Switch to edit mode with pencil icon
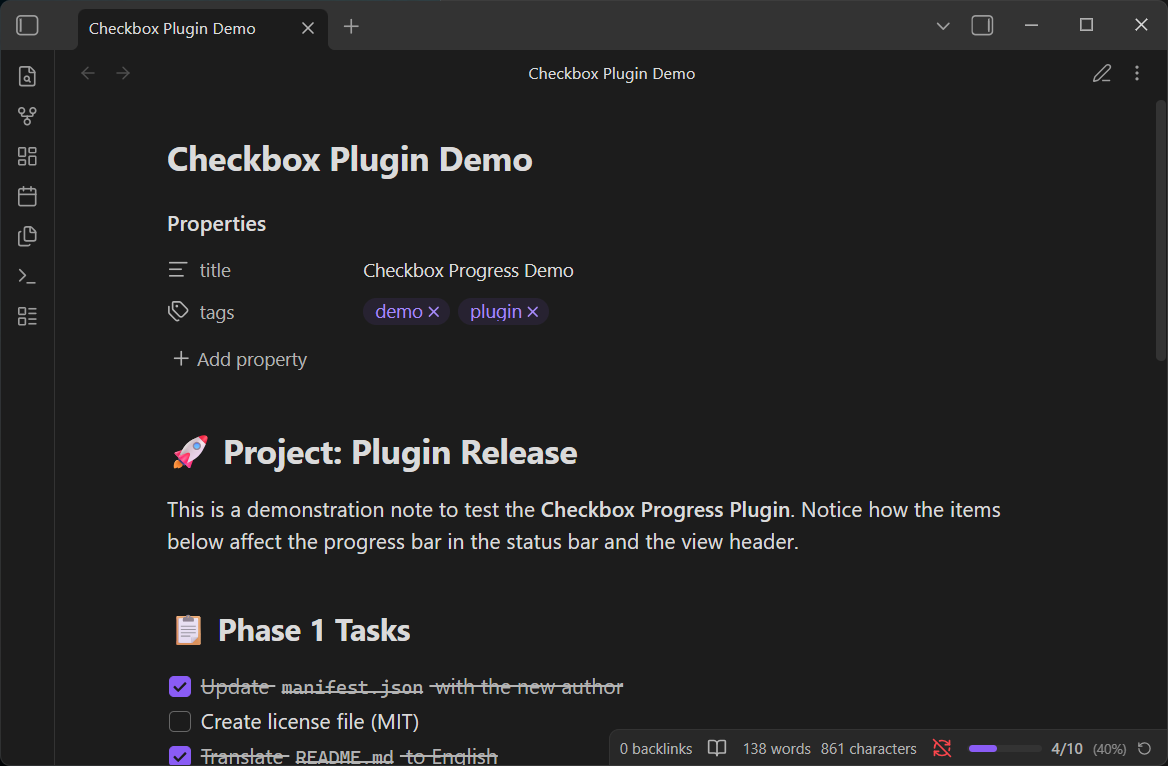This screenshot has width=1168, height=766. pyautogui.click(x=1102, y=73)
